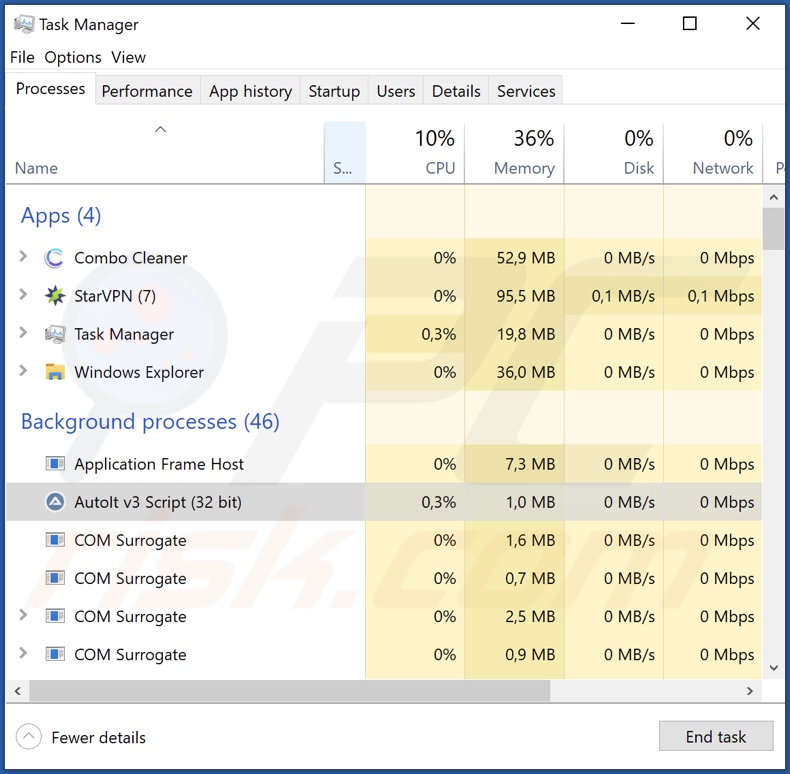Click the 1,6 MB COM Surrogate icon
790x774 pixels.
tap(55, 540)
